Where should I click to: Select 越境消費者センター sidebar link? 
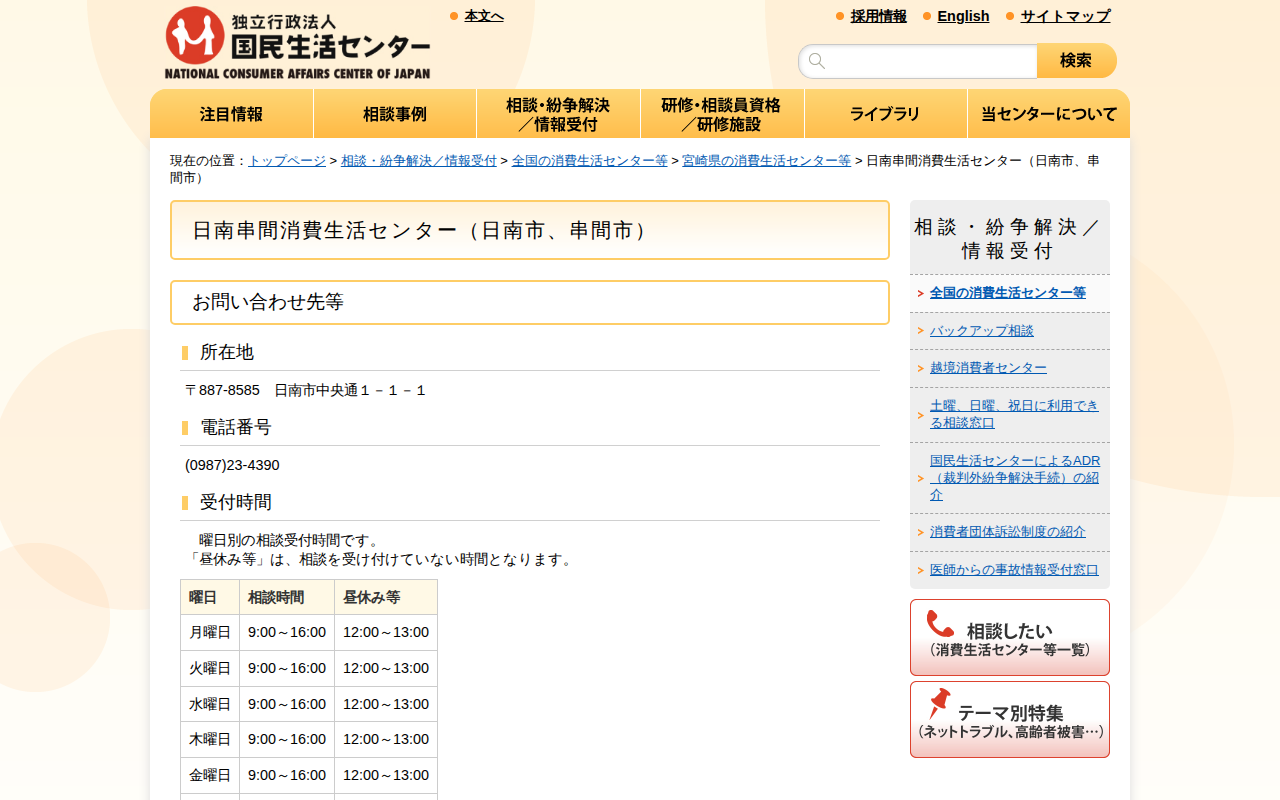tap(988, 368)
